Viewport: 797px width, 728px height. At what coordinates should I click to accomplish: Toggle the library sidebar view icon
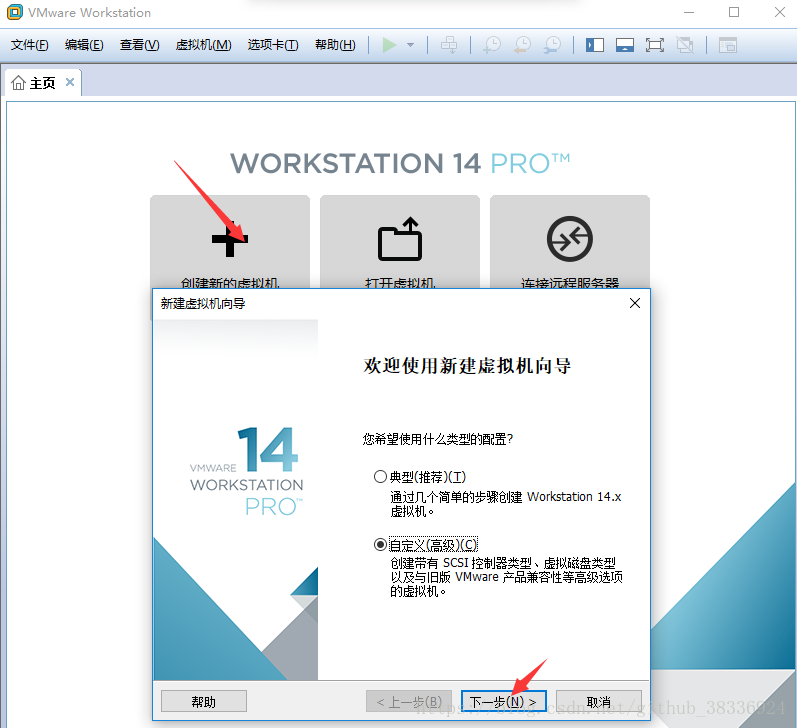[595, 45]
